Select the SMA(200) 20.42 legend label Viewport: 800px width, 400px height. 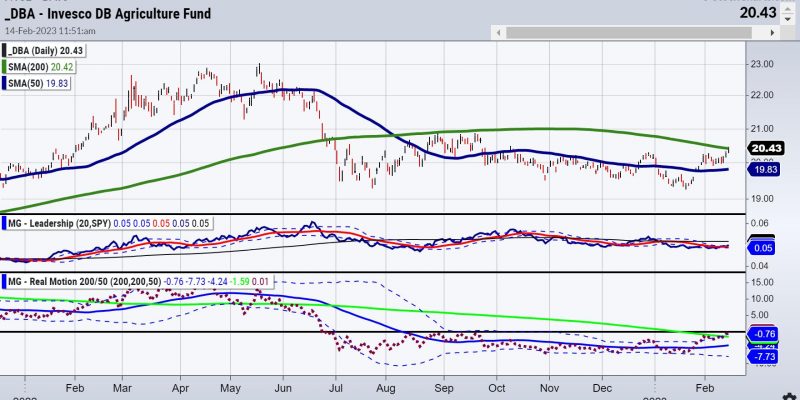[40, 66]
